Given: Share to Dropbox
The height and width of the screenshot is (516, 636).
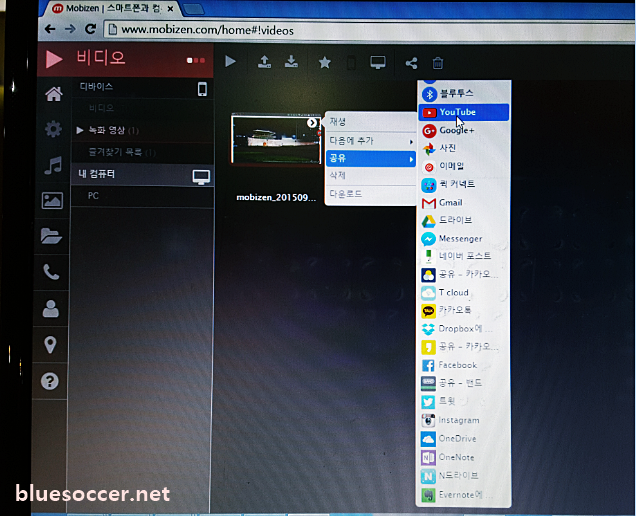Looking at the screenshot, I should (464, 329).
